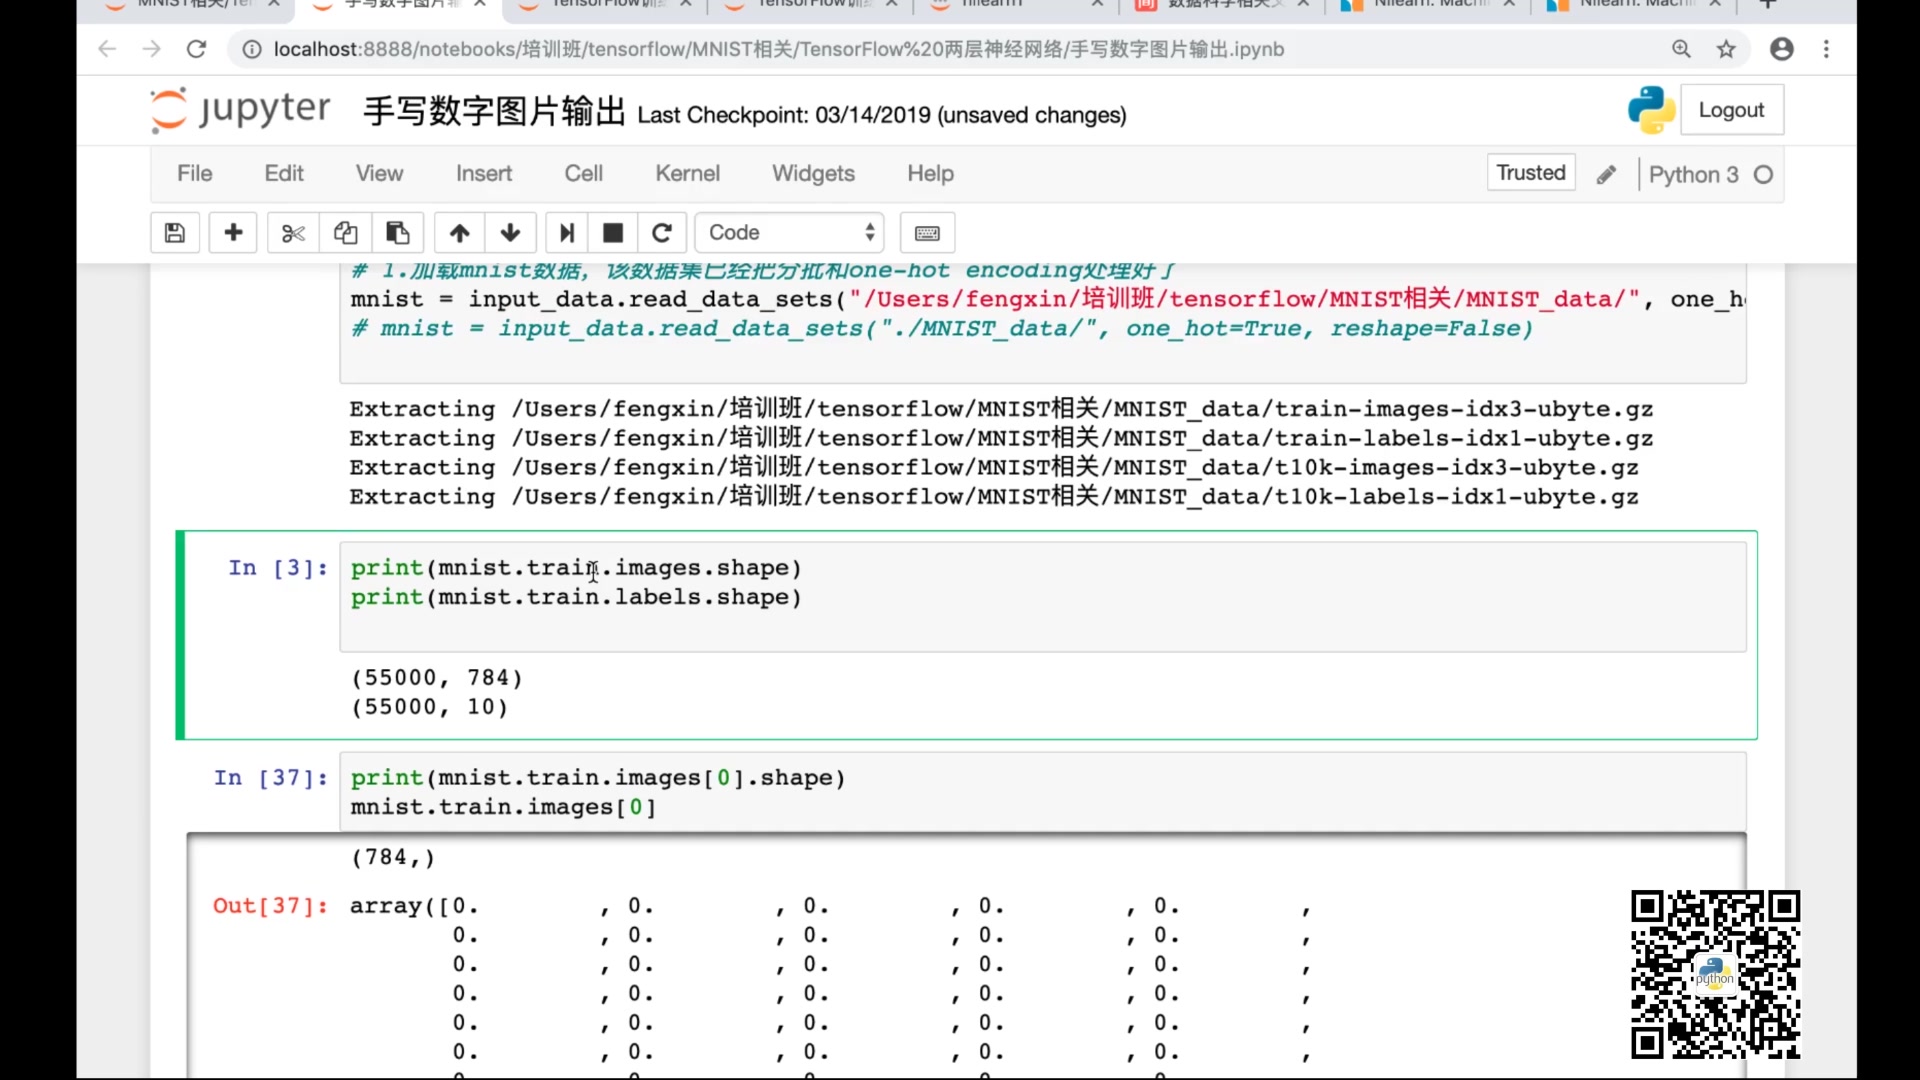Move selected cell down arrow
The height and width of the screenshot is (1080, 1920).
click(511, 233)
